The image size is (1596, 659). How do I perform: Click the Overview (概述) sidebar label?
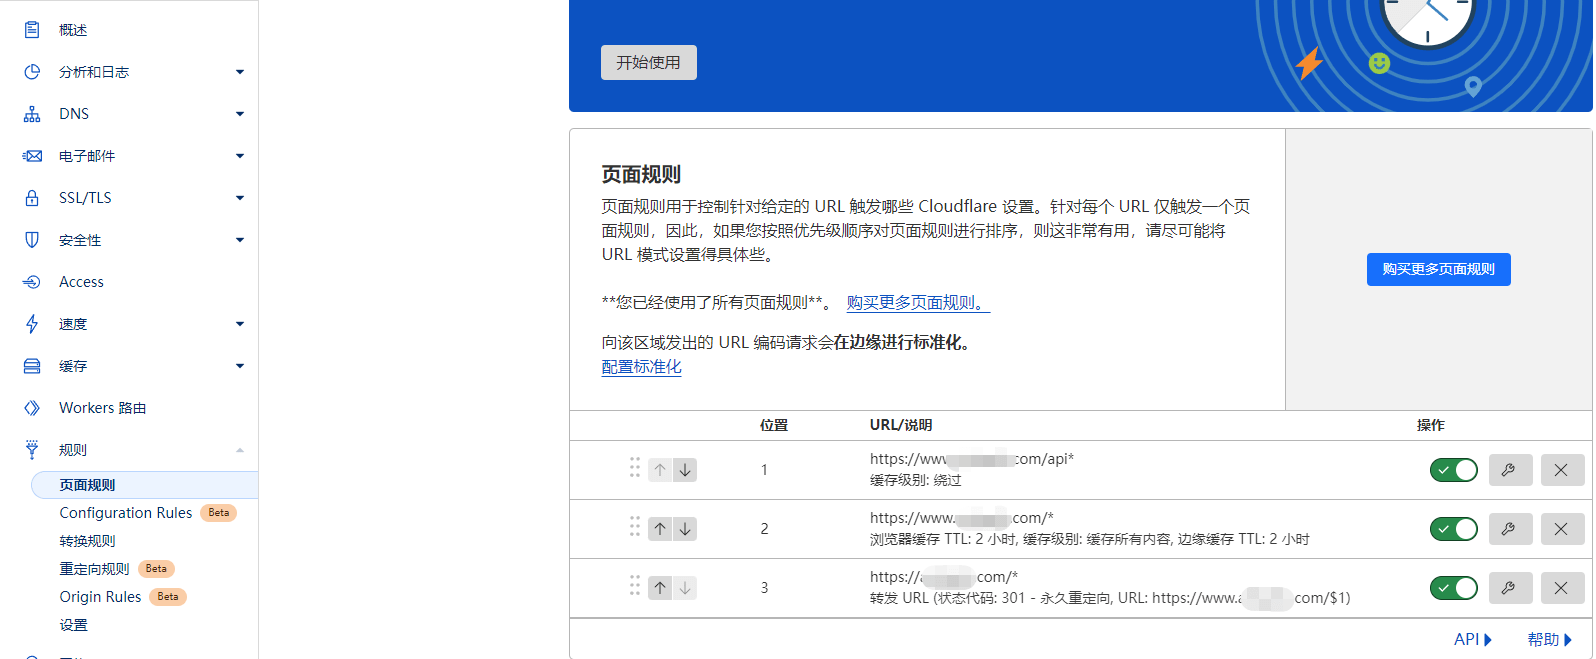(73, 30)
